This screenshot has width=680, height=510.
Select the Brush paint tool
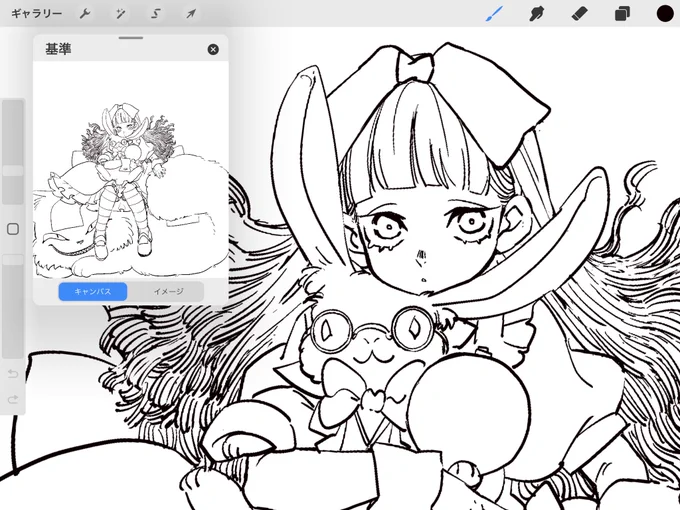(x=494, y=14)
